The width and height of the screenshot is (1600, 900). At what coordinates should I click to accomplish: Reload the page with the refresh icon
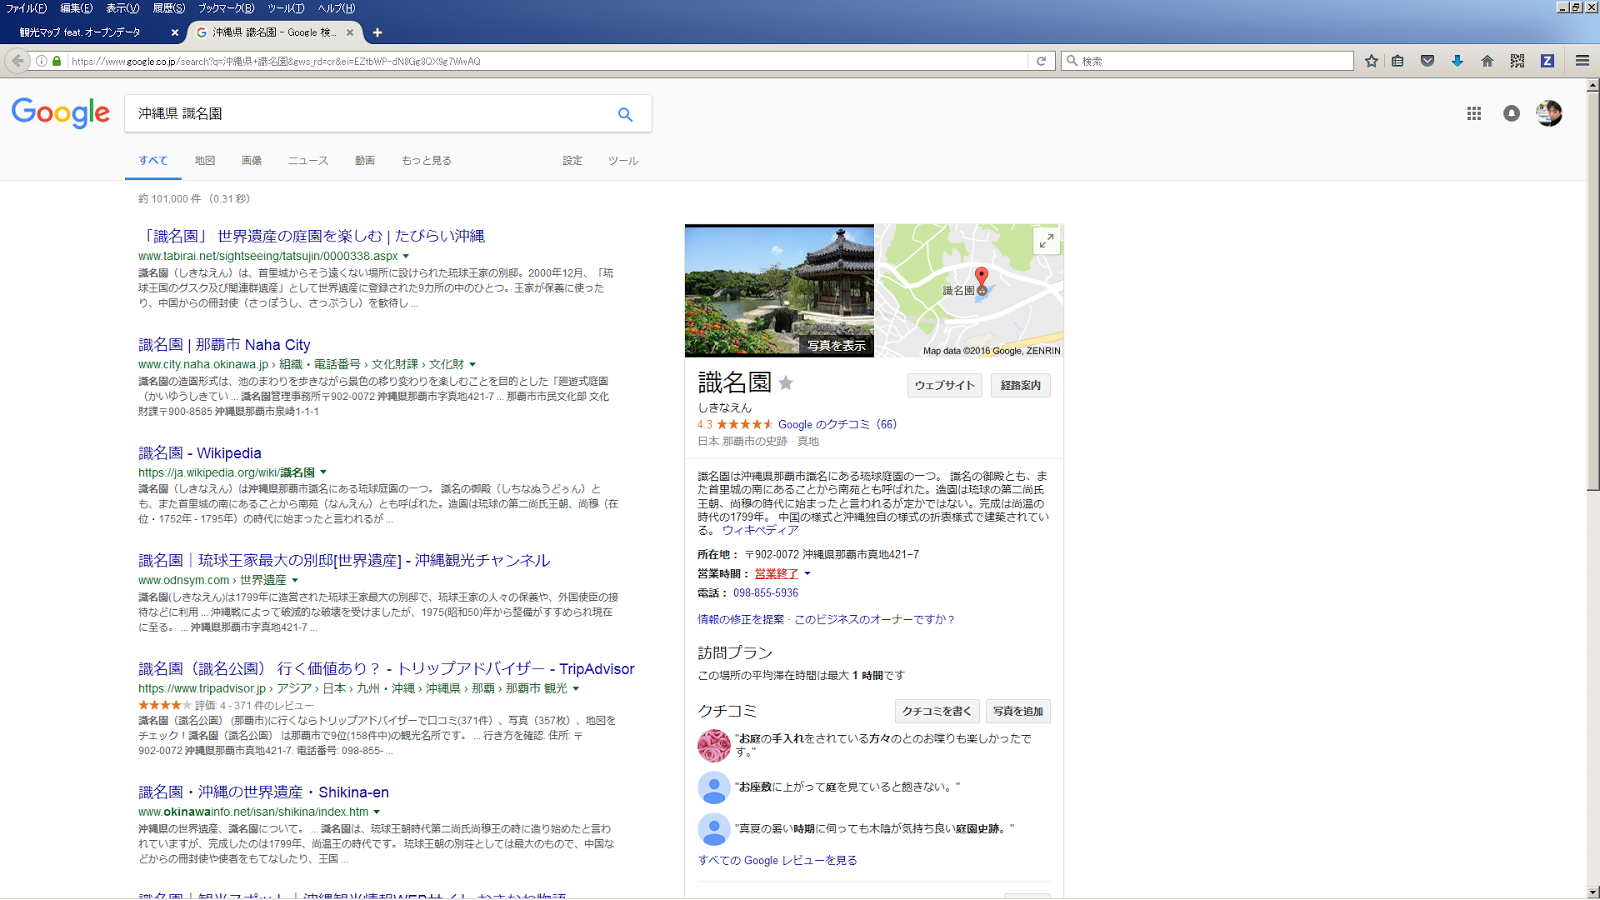click(x=1041, y=61)
